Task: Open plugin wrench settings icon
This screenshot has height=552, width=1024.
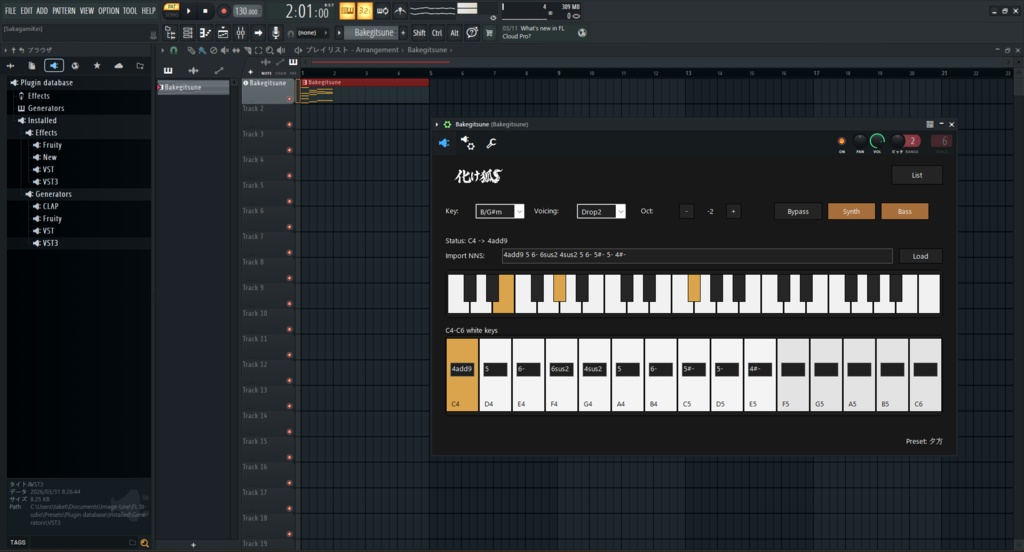Action: point(491,142)
